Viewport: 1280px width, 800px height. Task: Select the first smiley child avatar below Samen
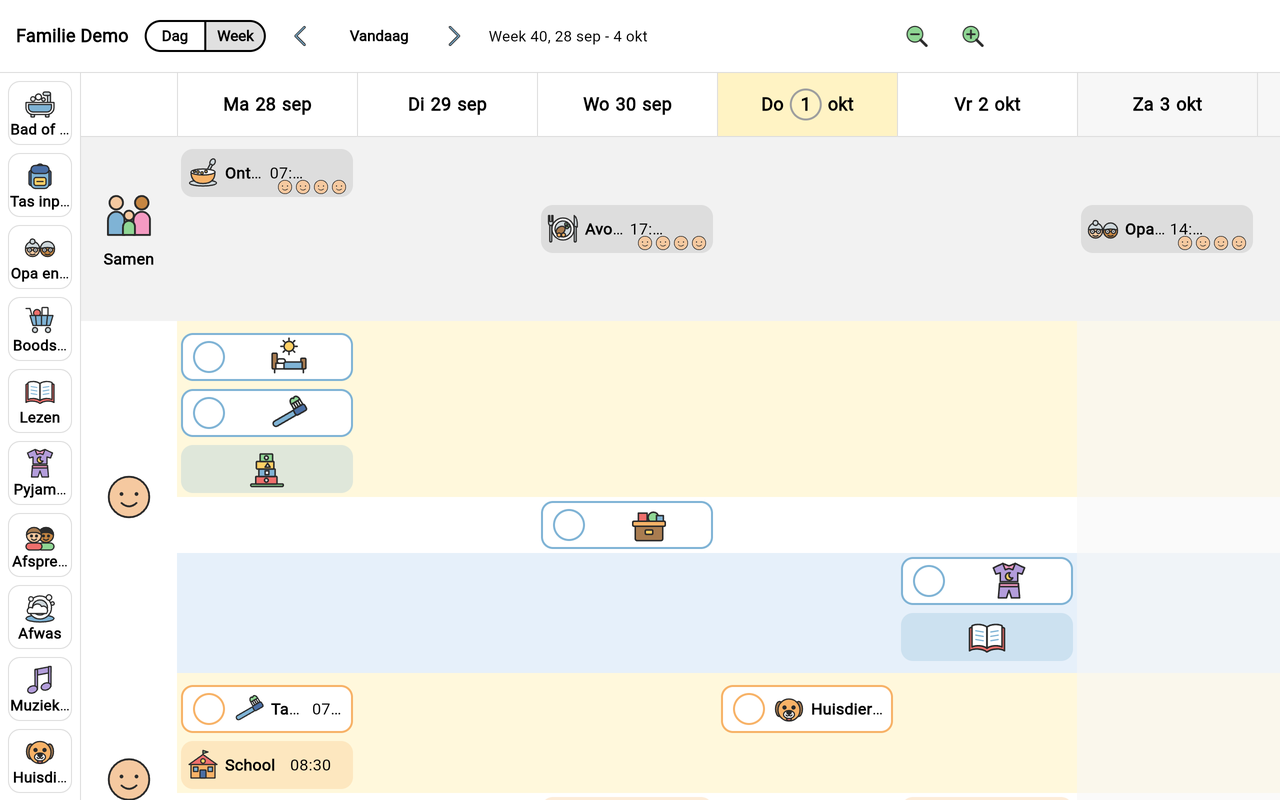[x=129, y=497]
